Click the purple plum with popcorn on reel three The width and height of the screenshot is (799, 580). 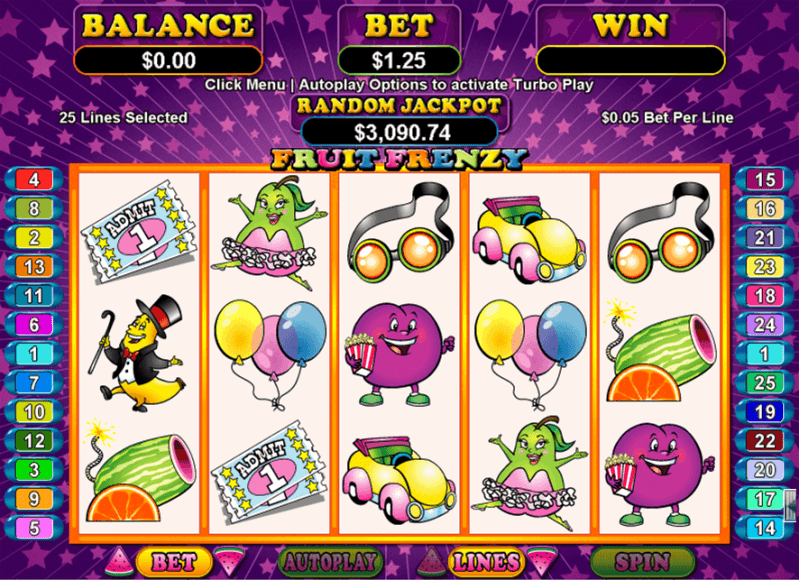click(x=398, y=355)
